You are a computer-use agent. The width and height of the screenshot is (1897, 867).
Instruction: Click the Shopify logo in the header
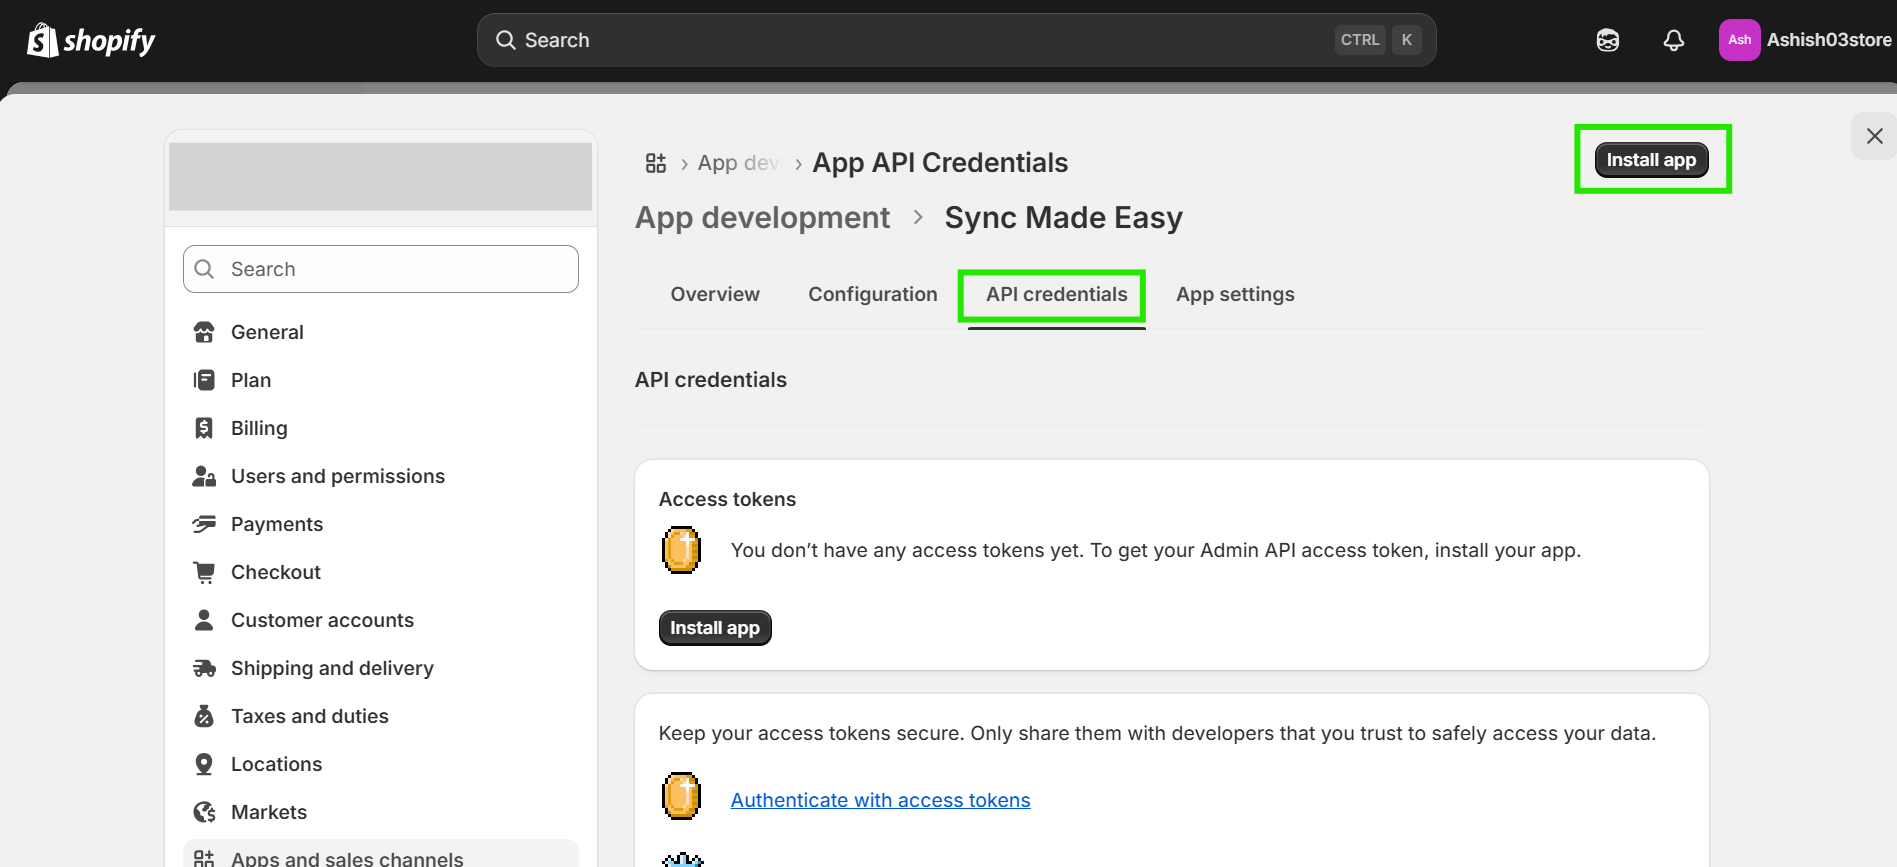click(91, 40)
